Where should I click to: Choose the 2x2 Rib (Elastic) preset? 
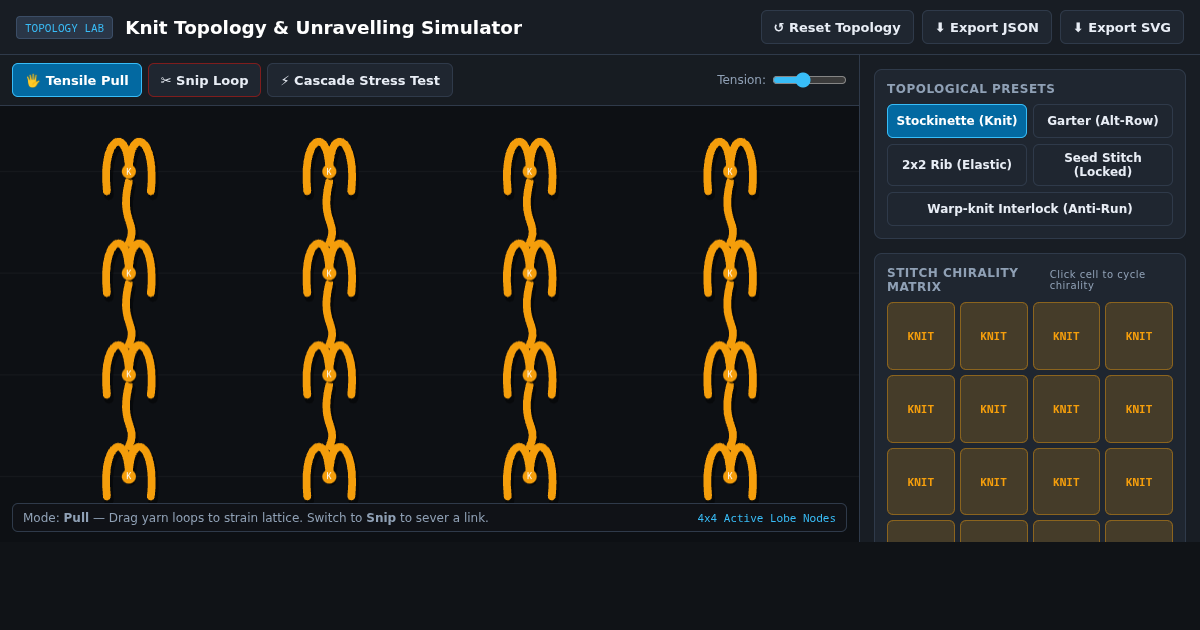coord(956,165)
